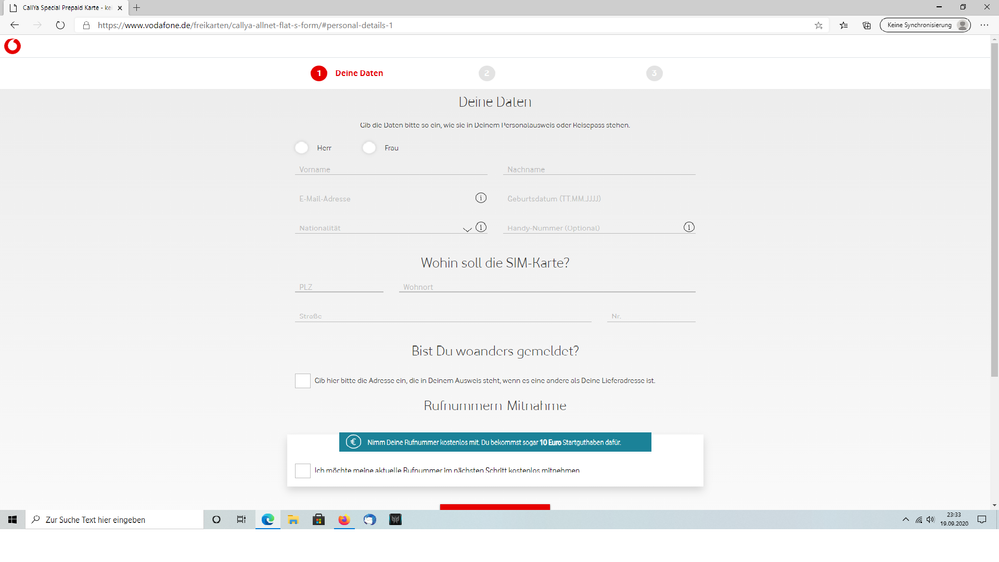
Task: Click the site lock icon
Action: pos(87,25)
